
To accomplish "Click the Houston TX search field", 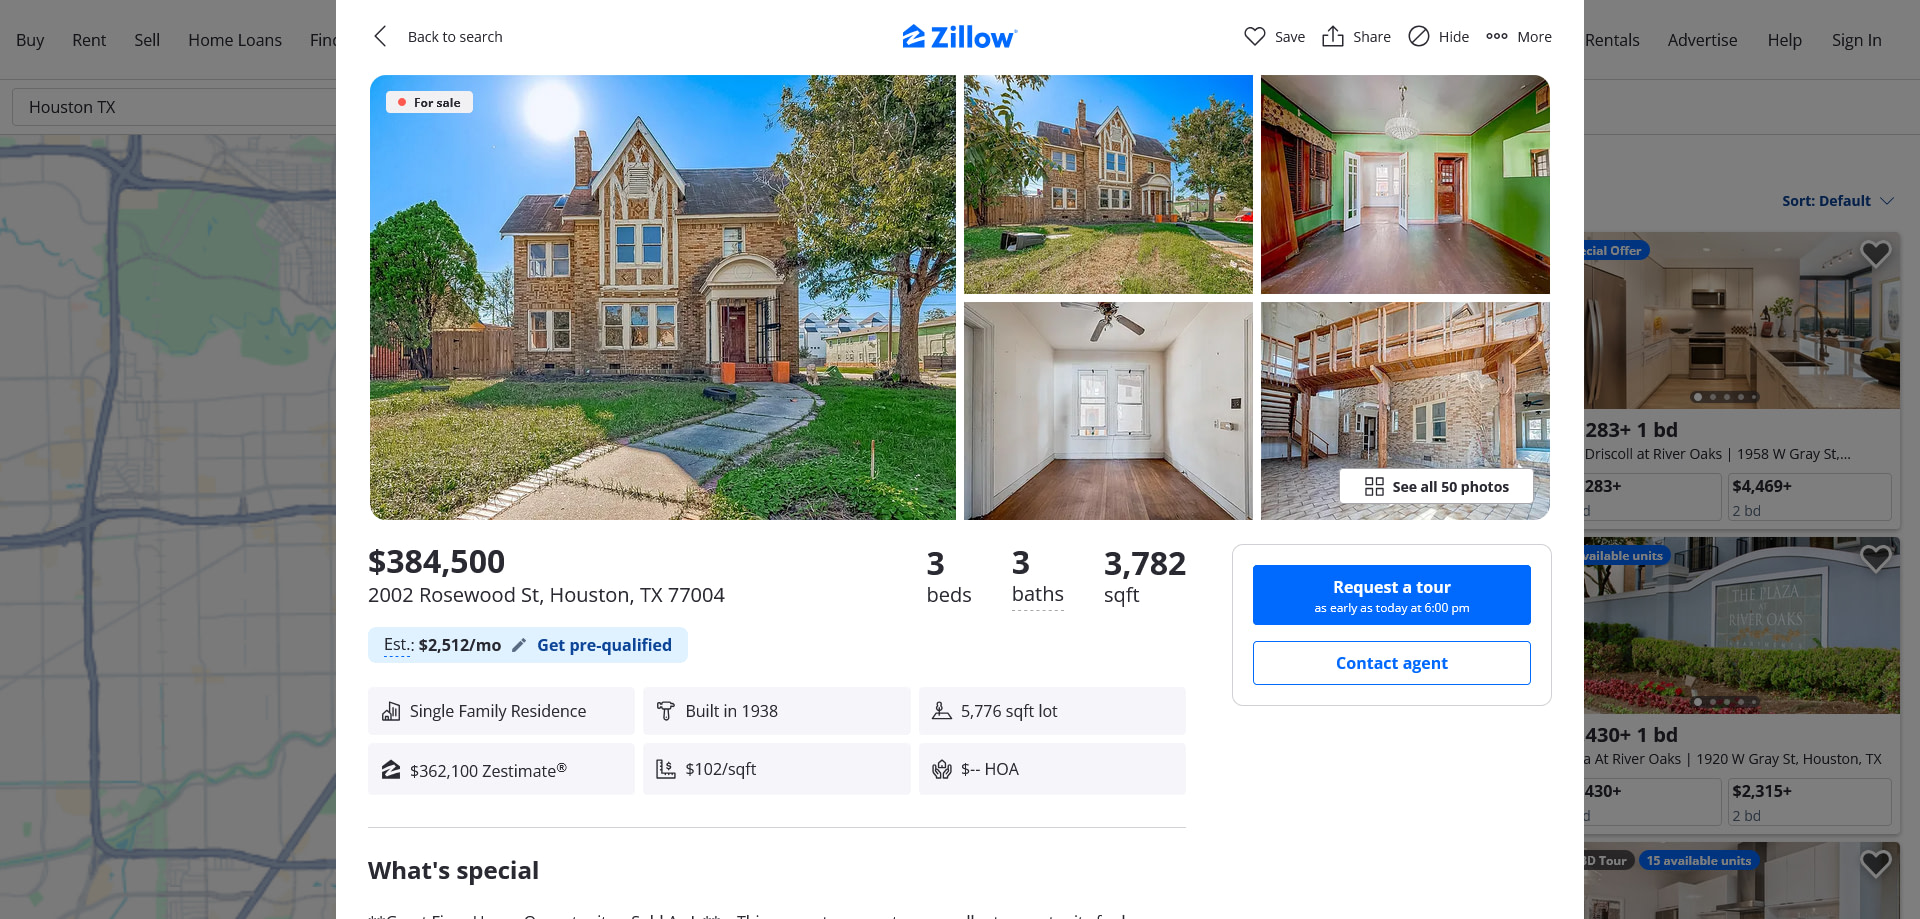I will [174, 107].
